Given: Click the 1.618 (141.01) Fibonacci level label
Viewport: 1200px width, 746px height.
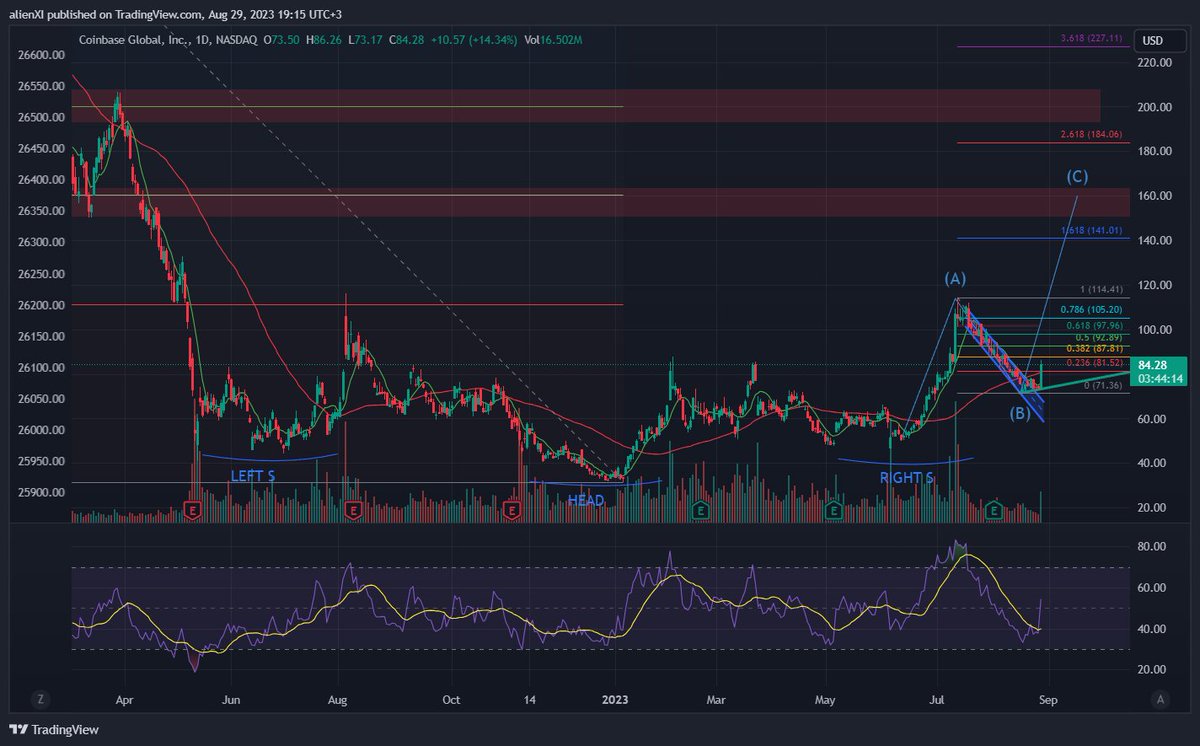Looking at the screenshot, I should pos(1091,230).
